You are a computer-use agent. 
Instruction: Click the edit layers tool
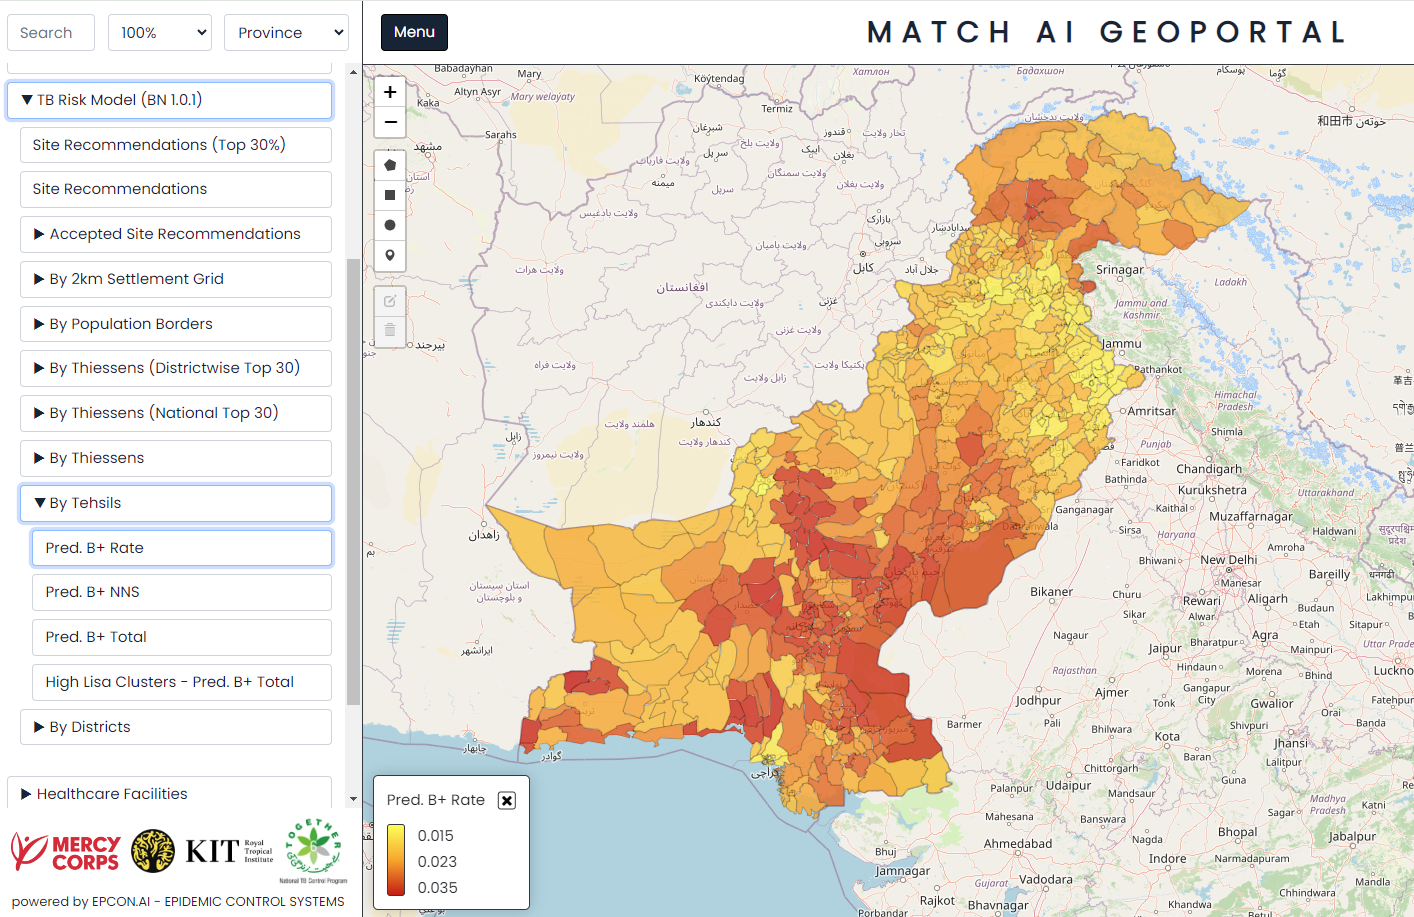[390, 301]
